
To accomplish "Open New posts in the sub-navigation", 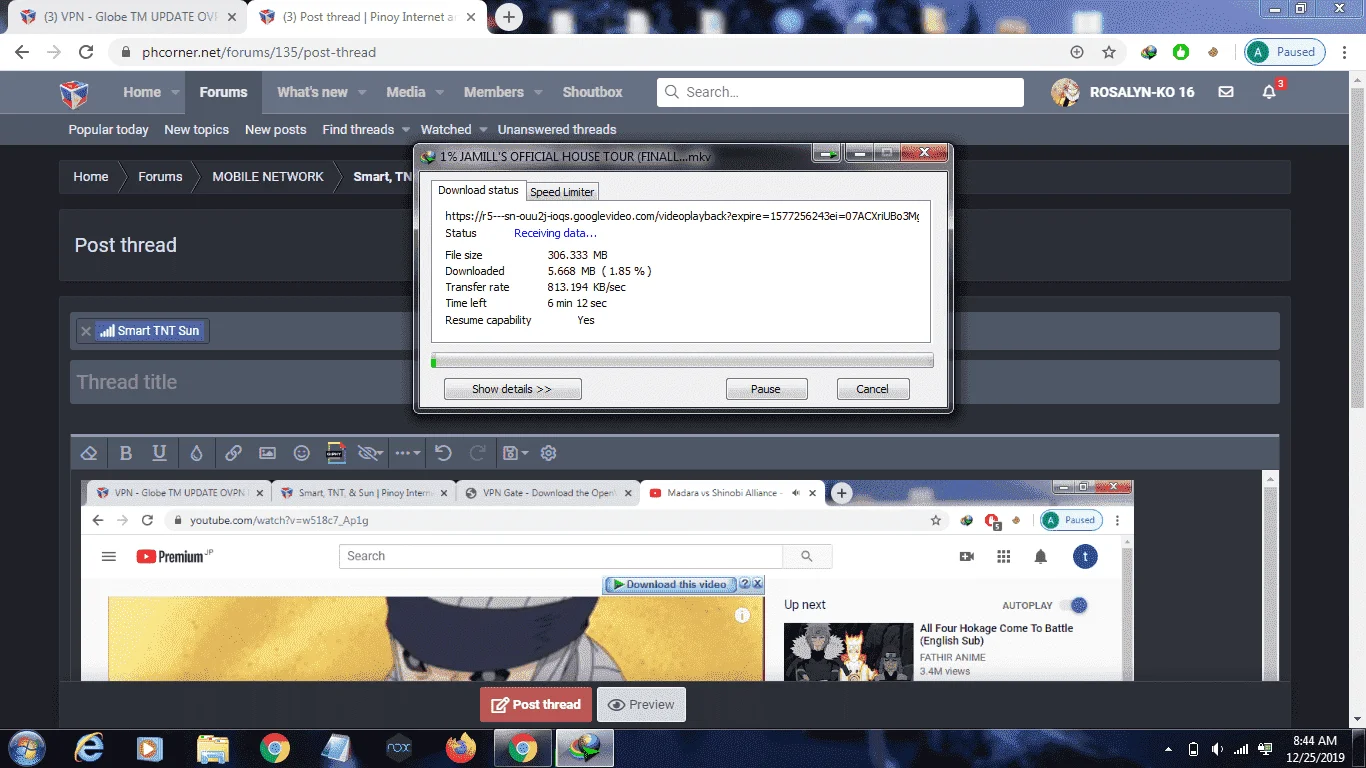I will [x=276, y=130].
